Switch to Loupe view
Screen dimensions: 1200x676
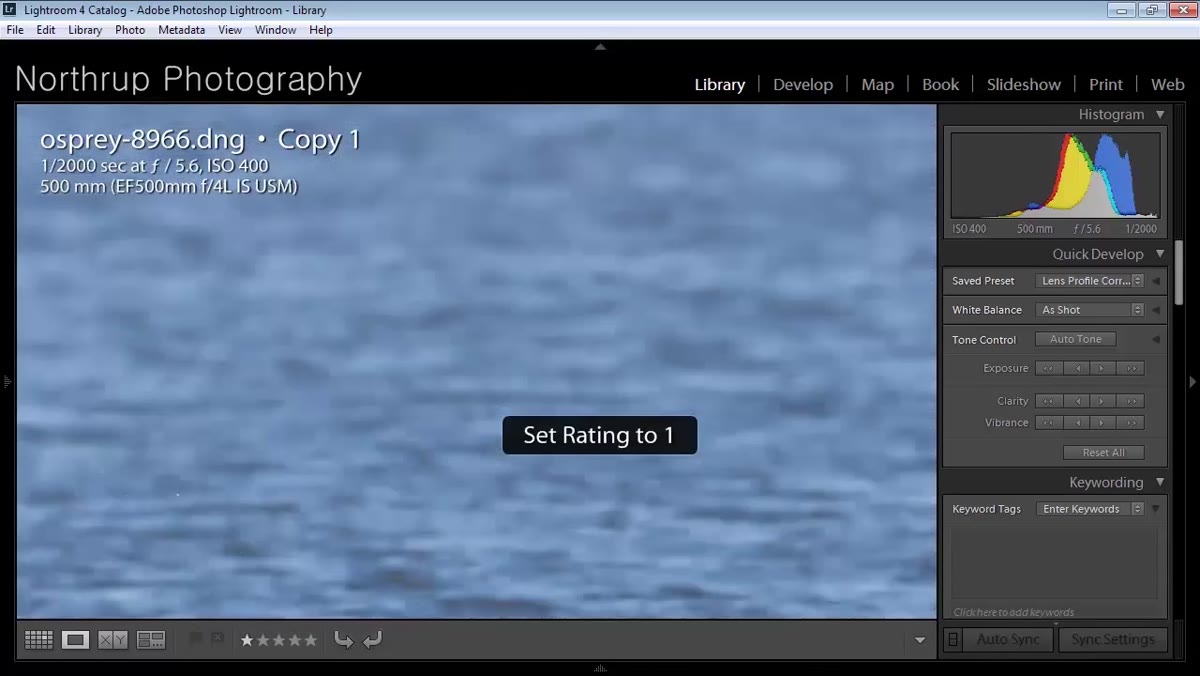coord(75,640)
